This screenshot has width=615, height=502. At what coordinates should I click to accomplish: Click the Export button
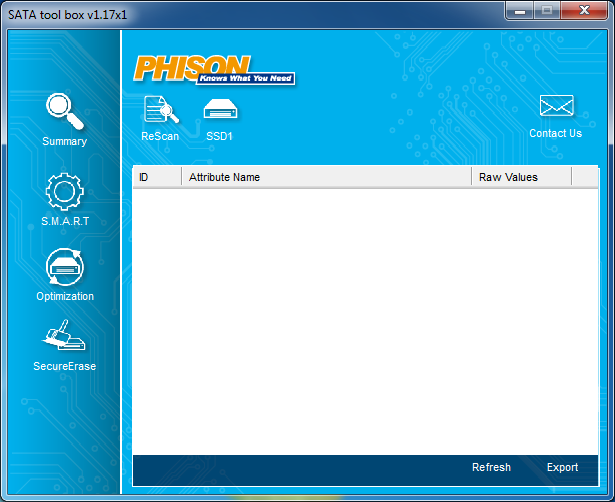click(x=562, y=467)
